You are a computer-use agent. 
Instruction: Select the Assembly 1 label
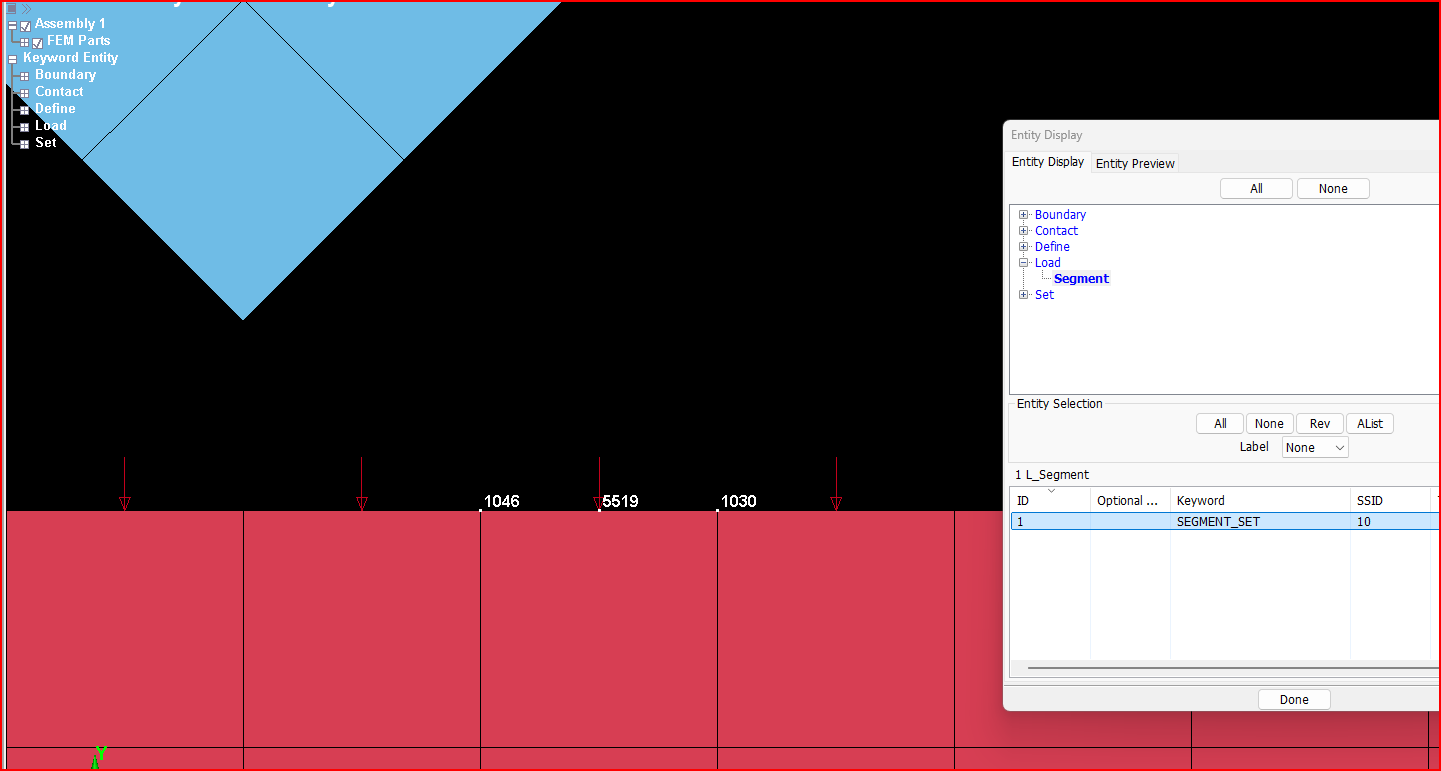pos(70,24)
